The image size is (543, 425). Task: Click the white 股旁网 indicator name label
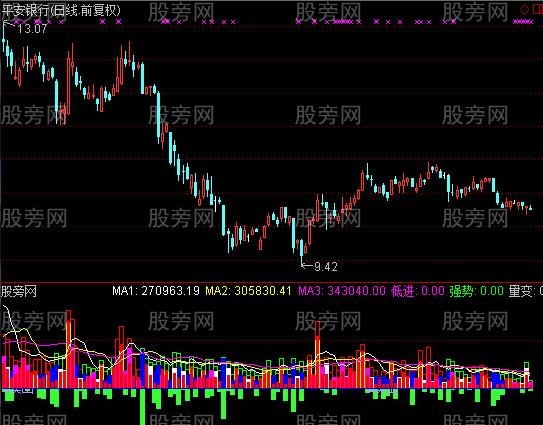19,291
